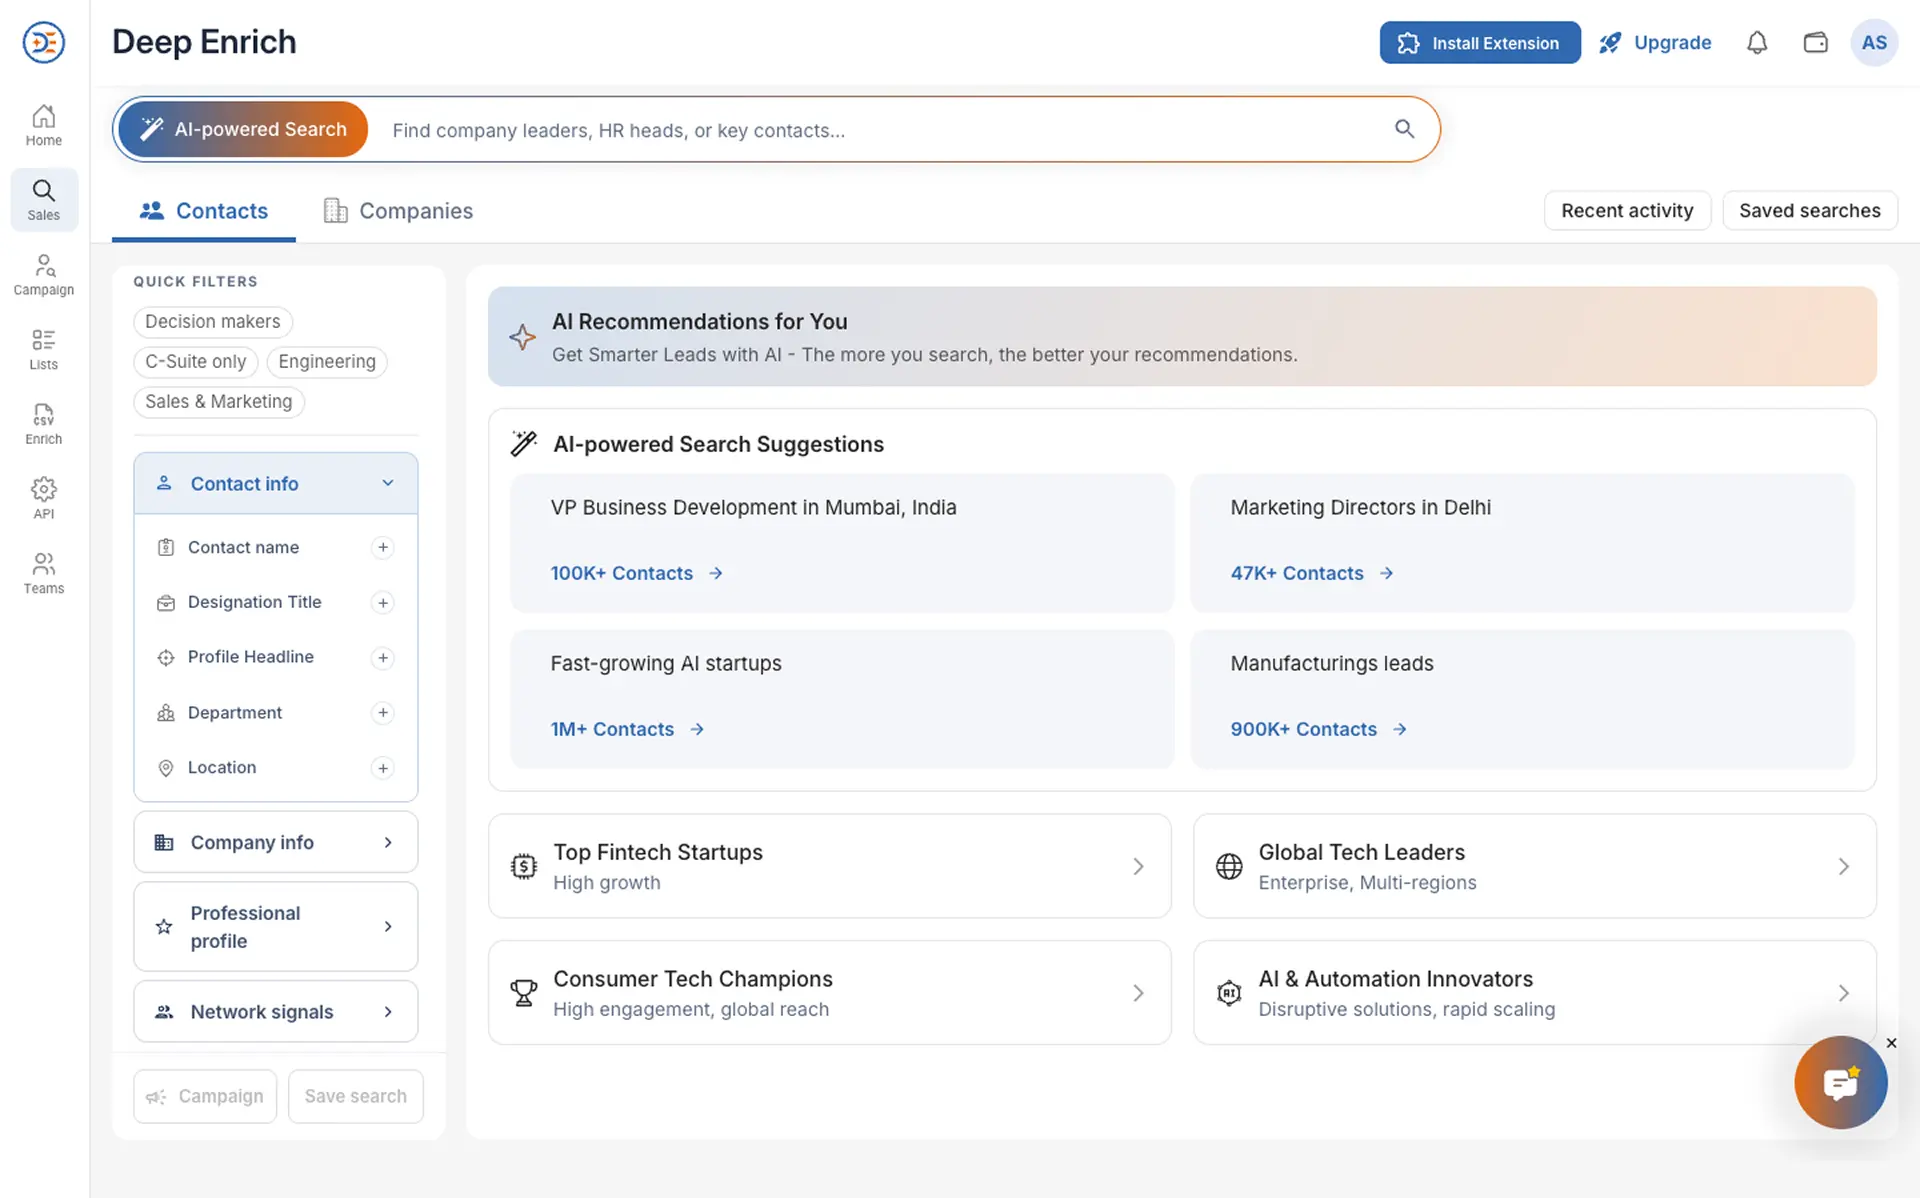Open the AS user avatar menu
This screenshot has width=1920, height=1198.
(1874, 43)
